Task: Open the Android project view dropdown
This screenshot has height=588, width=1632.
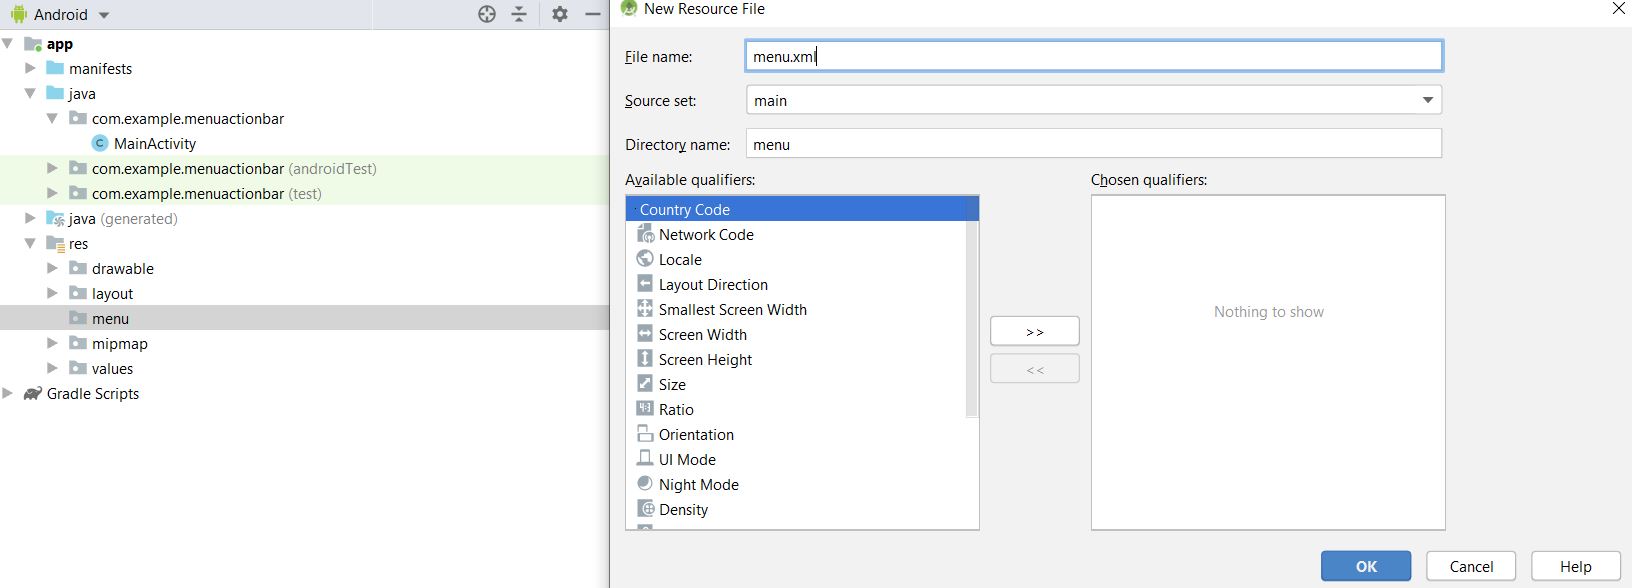Action: click(104, 15)
